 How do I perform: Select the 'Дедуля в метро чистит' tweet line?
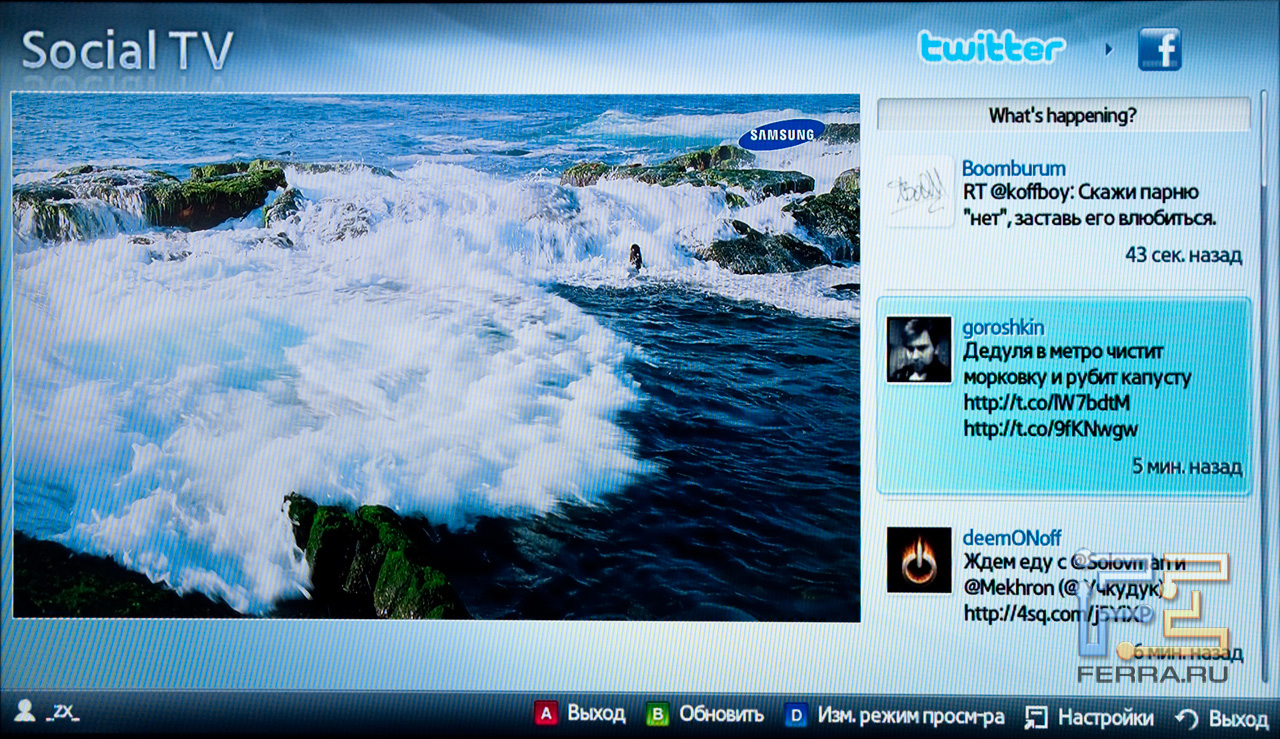(1063, 352)
